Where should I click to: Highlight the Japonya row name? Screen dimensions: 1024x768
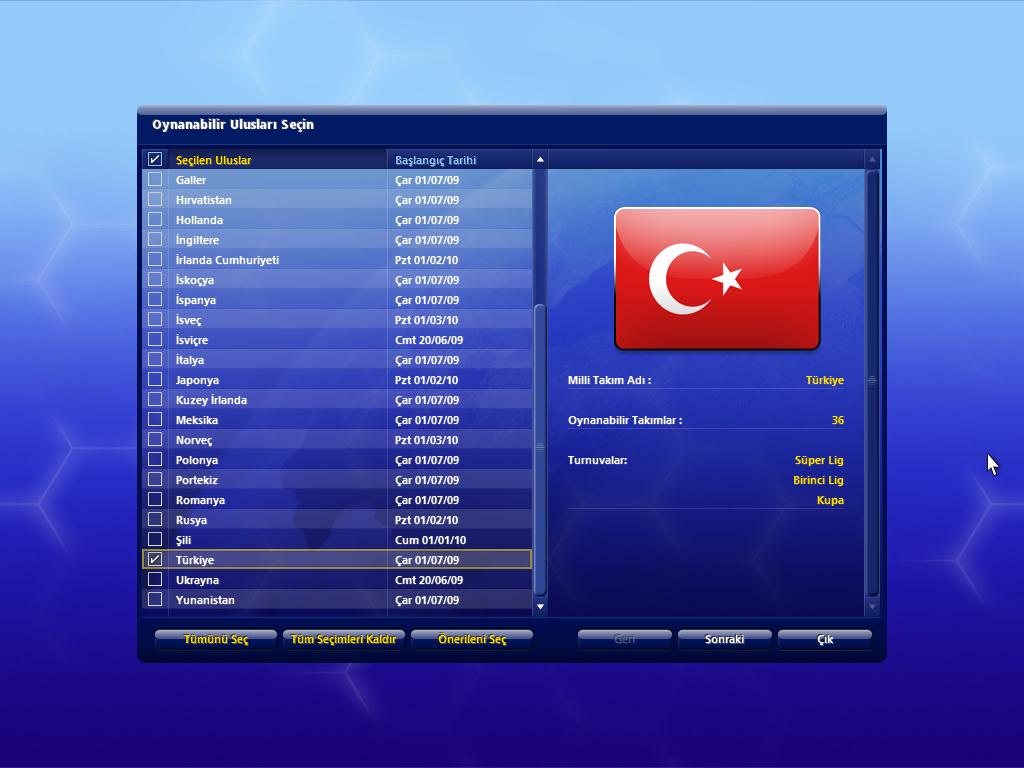(197, 380)
